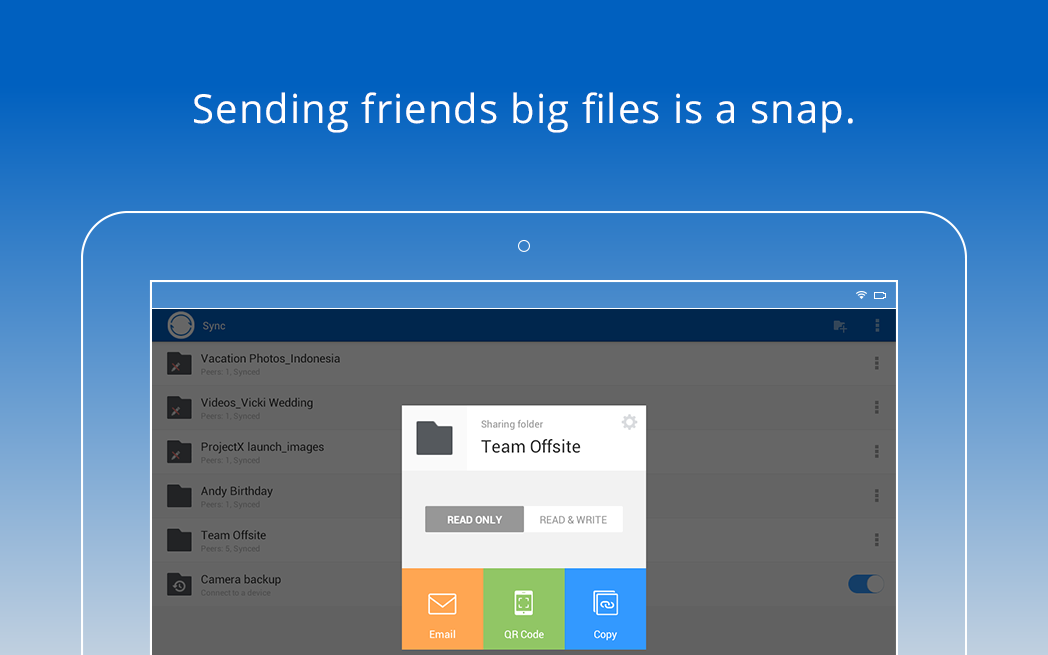This screenshot has width=1048, height=655.
Task: Switch sharing permission to READ & WRITE
Action: (x=573, y=519)
